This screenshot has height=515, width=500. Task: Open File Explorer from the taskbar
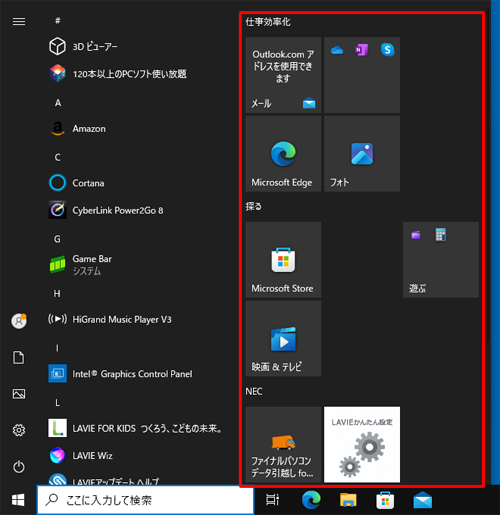pyautogui.click(x=348, y=500)
